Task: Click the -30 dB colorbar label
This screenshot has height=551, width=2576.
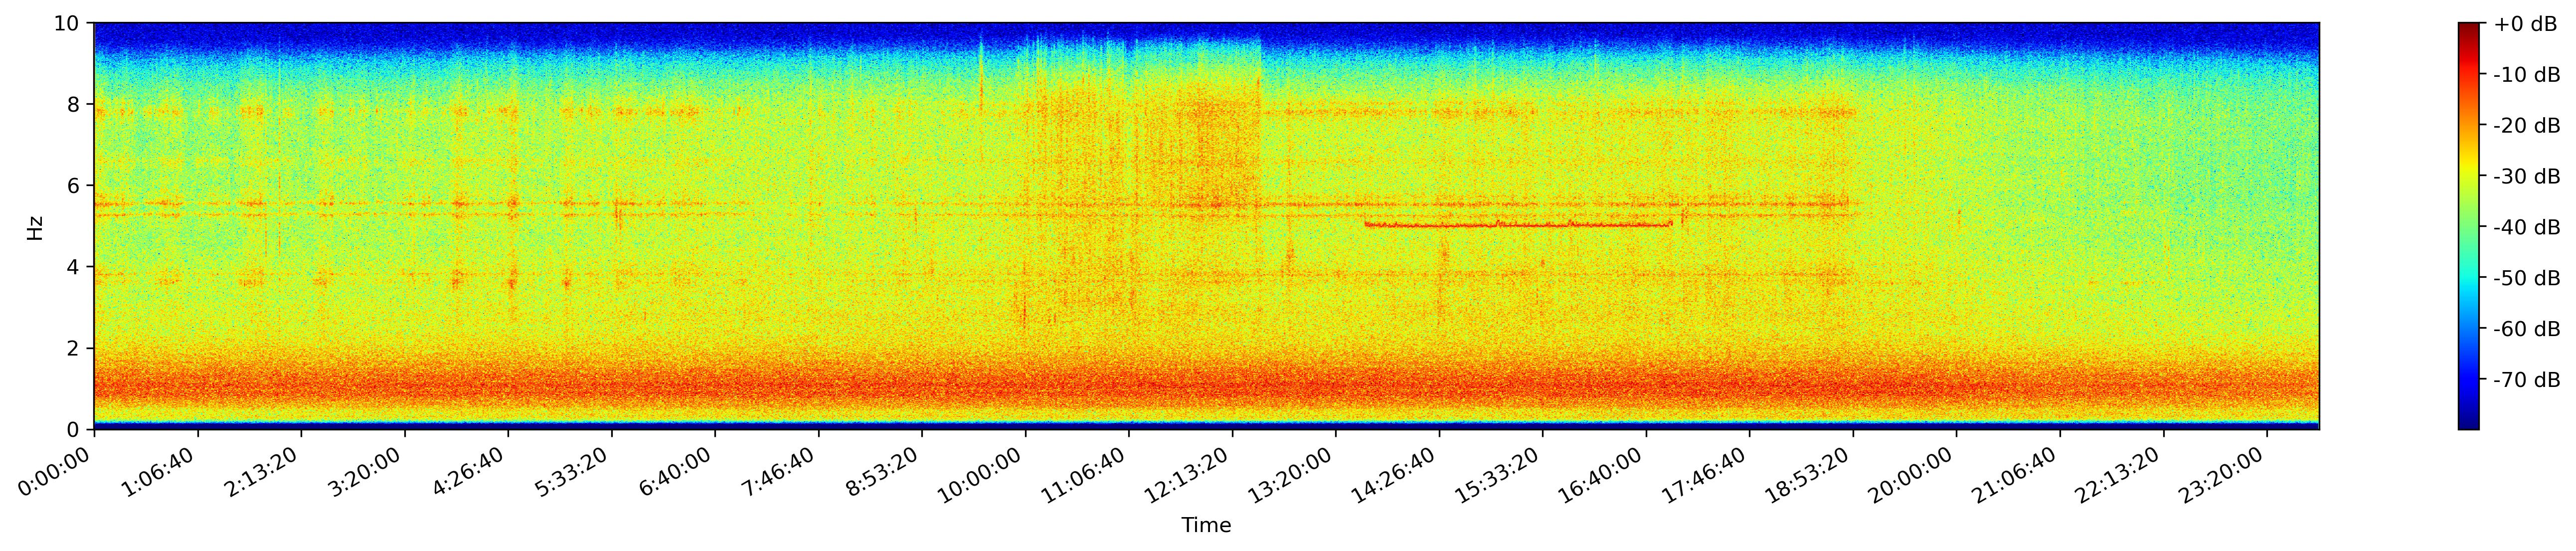Action: click(x=2527, y=177)
